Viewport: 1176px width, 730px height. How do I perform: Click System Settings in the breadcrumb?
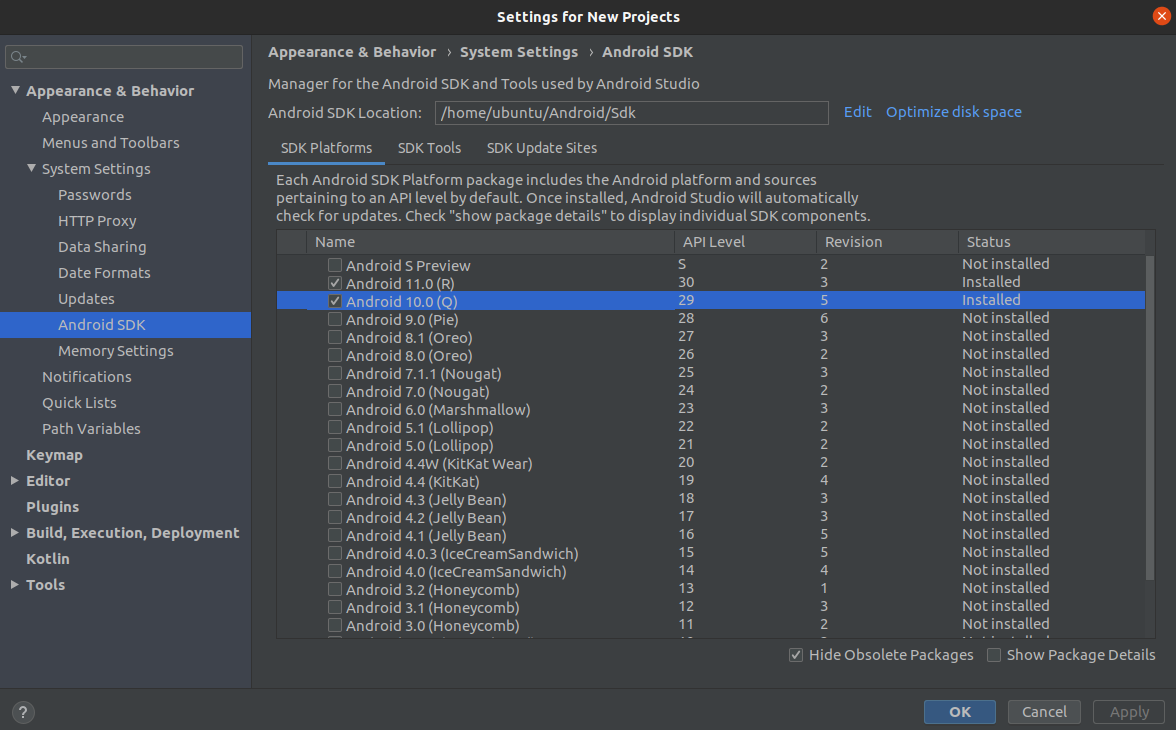point(519,52)
